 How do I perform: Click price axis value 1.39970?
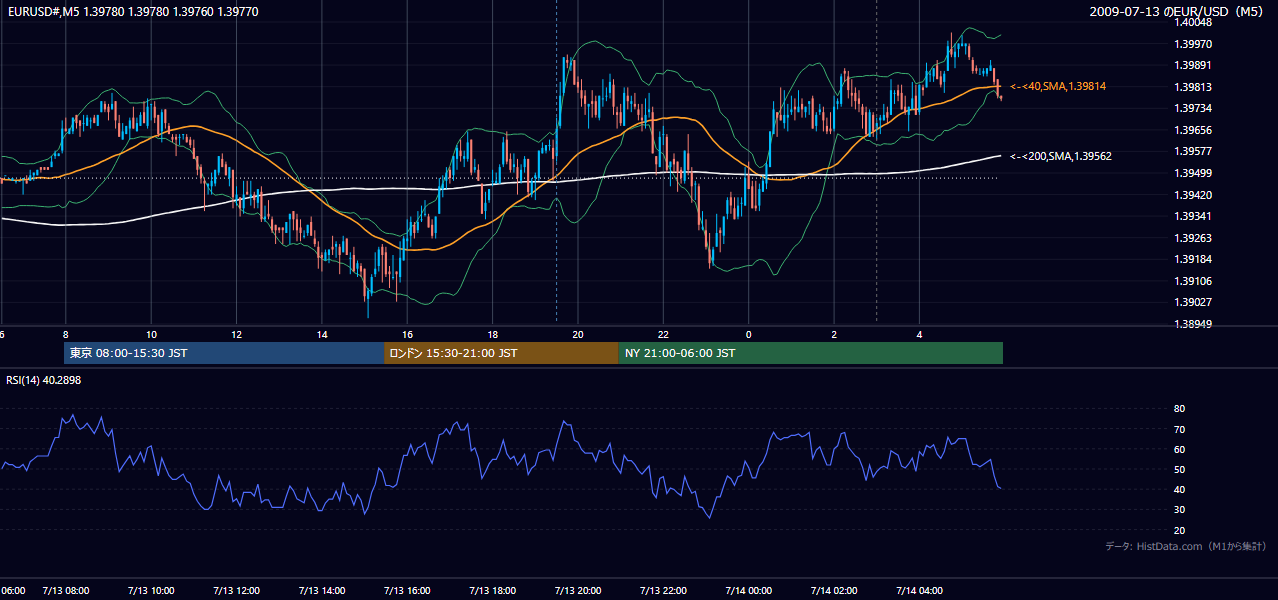[x=1193, y=44]
